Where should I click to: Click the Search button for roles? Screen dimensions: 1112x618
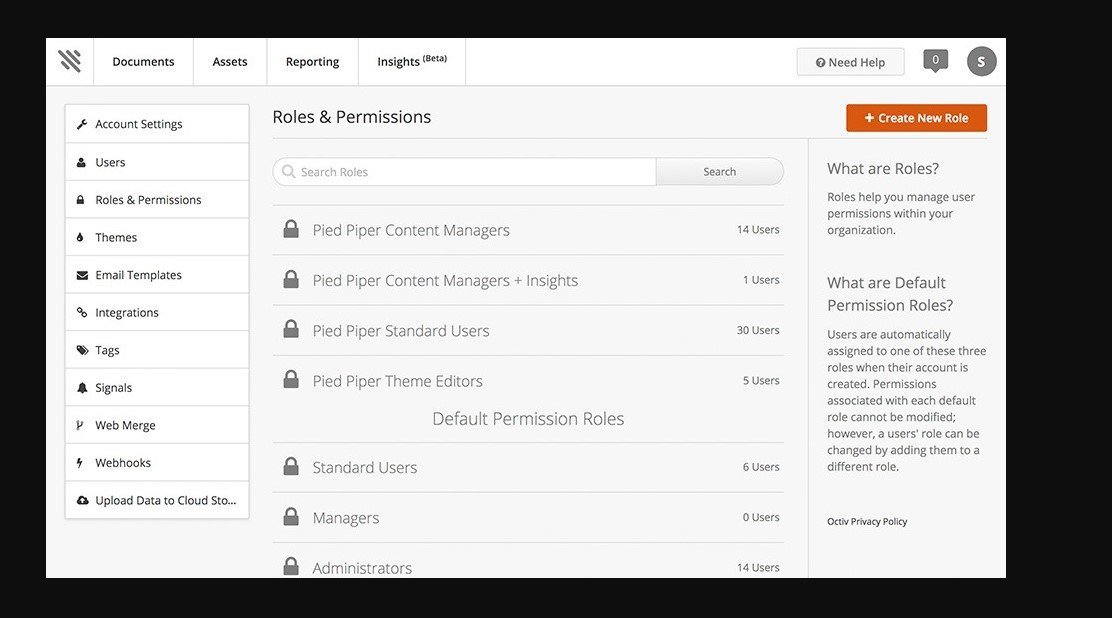tap(719, 172)
